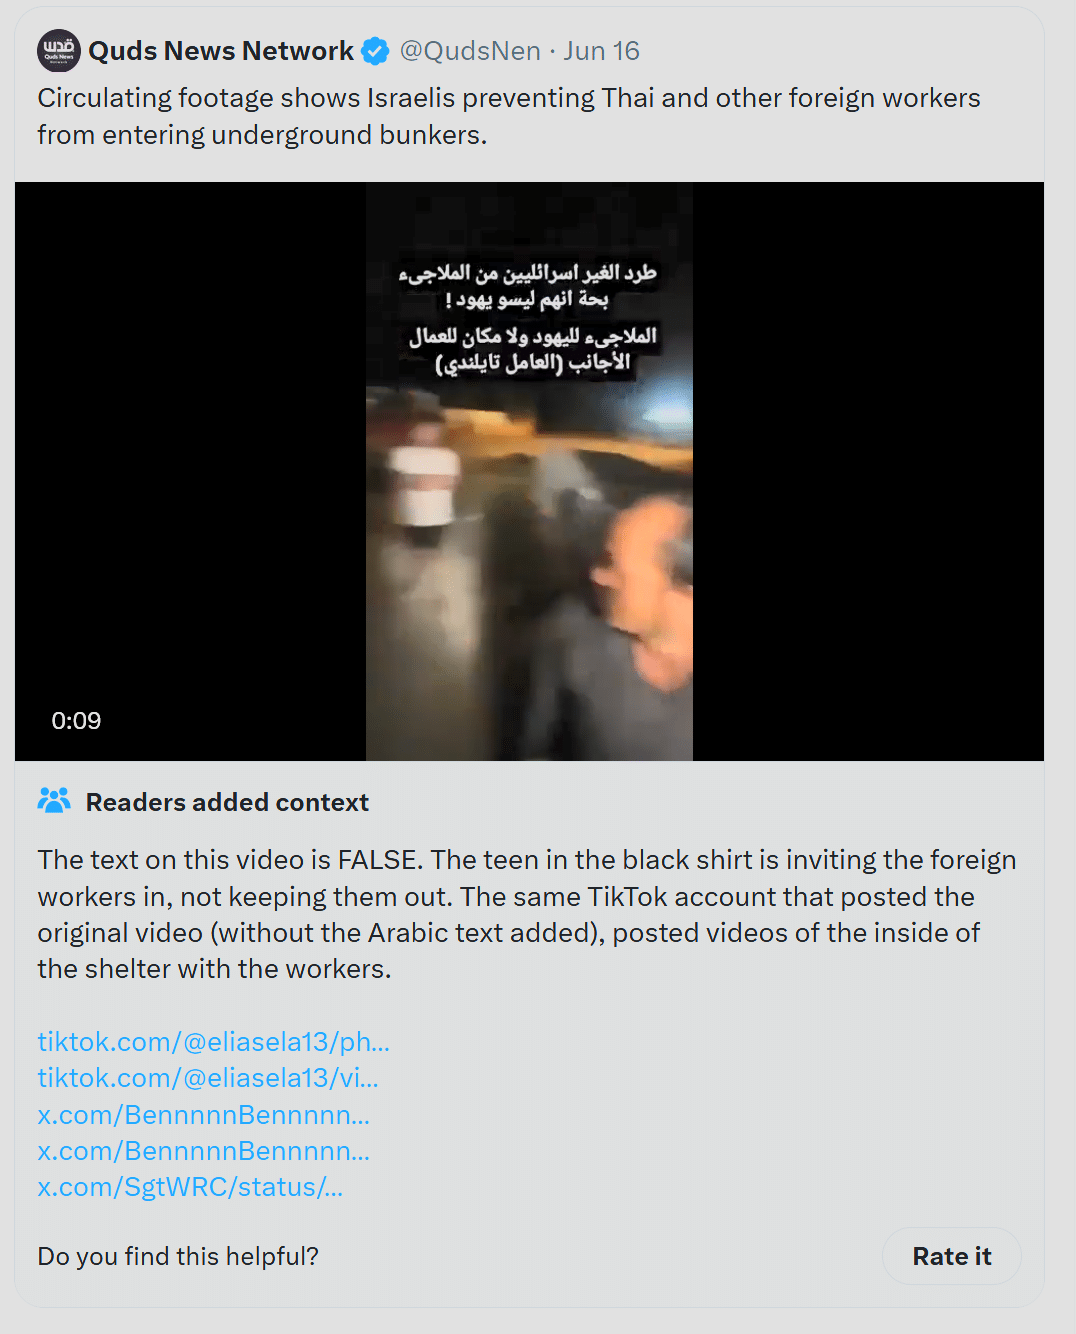Click the blue verified badge icon
The image size is (1076, 1334).
375,51
